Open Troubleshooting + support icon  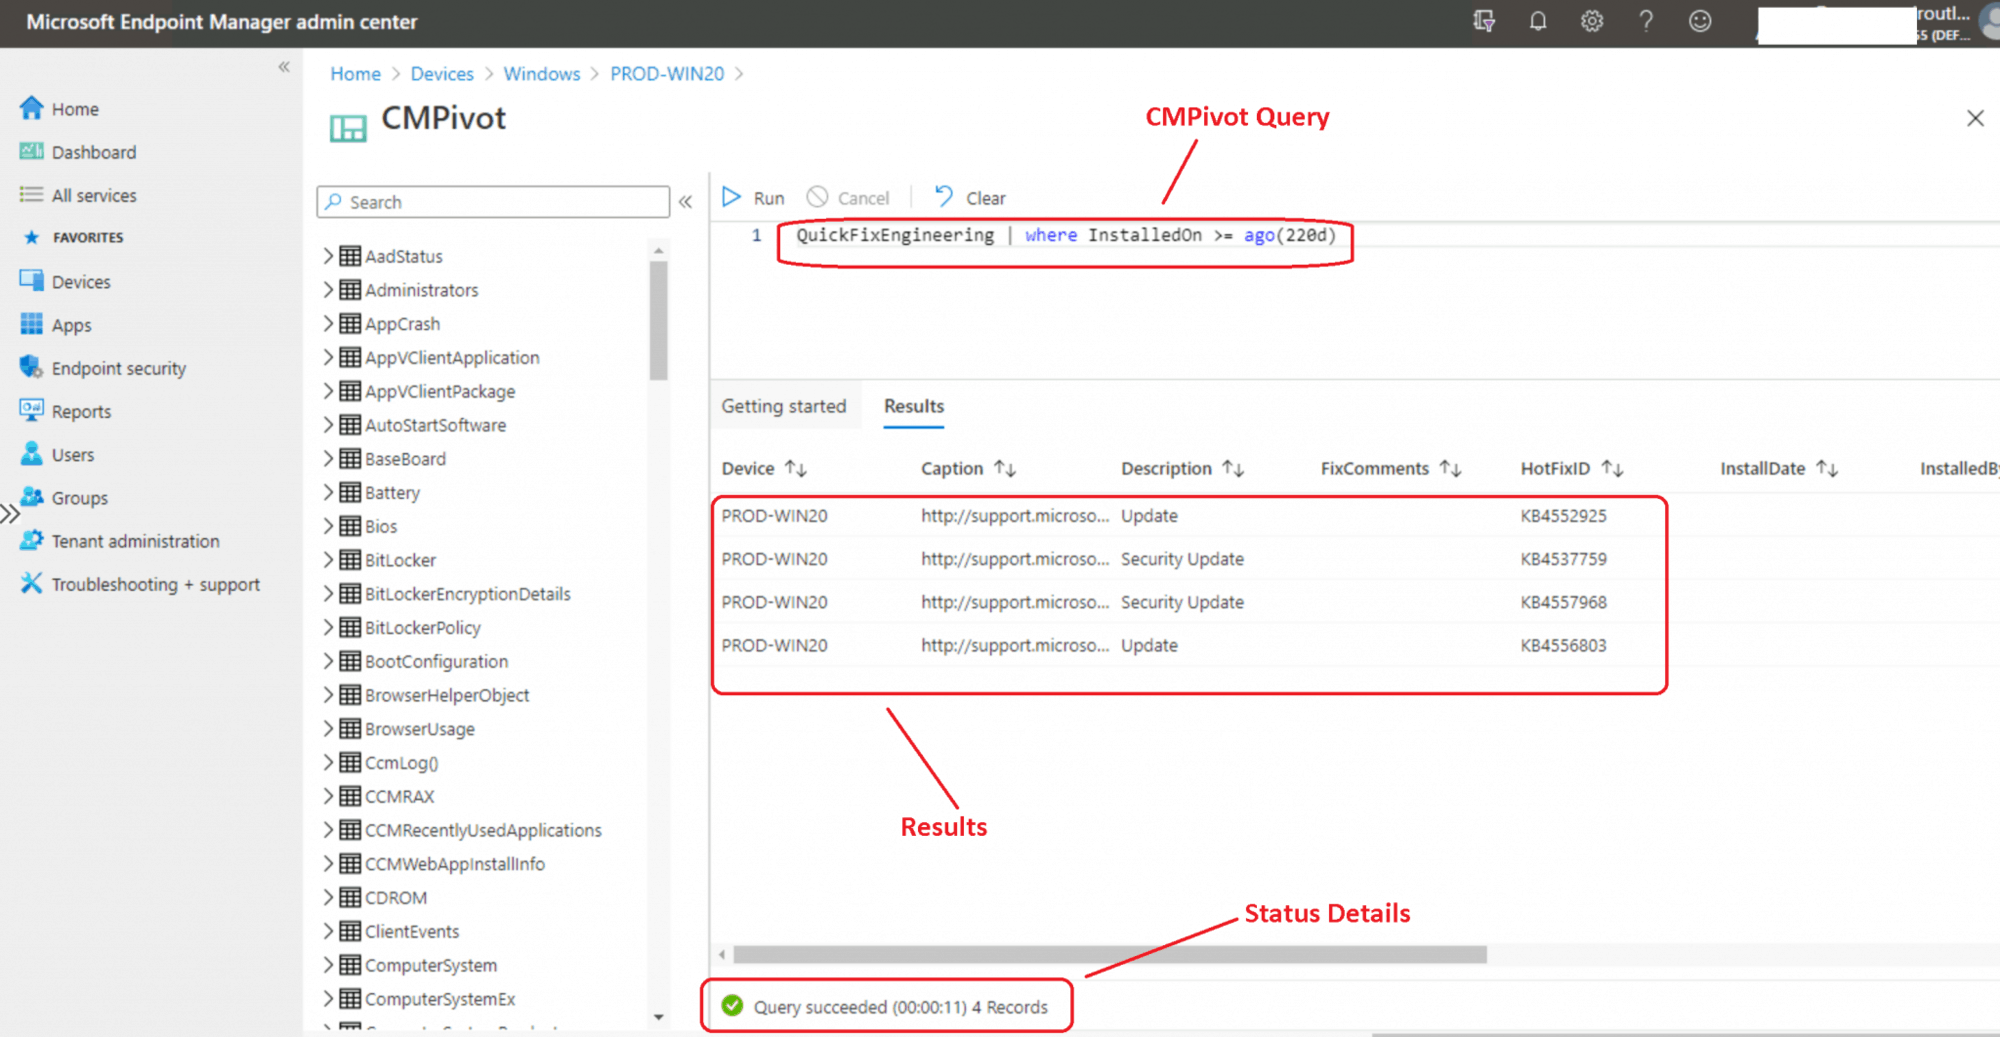coord(31,584)
